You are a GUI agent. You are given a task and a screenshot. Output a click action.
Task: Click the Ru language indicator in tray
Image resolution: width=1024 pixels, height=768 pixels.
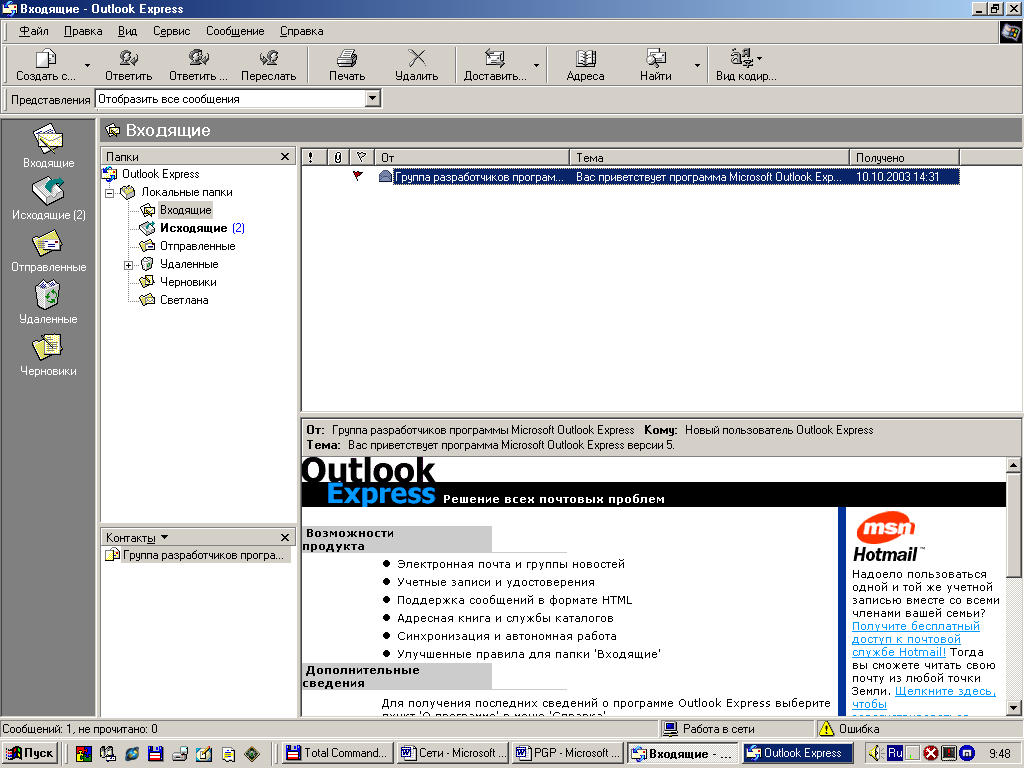(x=894, y=753)
